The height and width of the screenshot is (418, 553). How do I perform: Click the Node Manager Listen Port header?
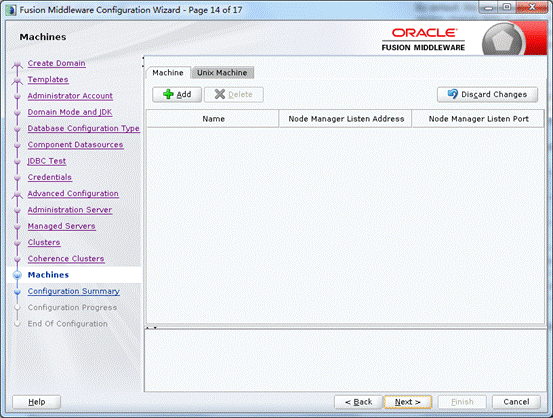pos(478,119)
